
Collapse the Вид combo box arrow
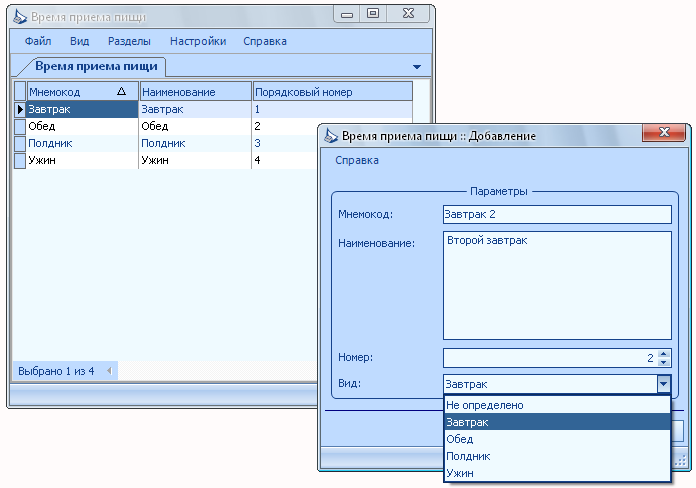pyautogui.click(x=664, y=384)
